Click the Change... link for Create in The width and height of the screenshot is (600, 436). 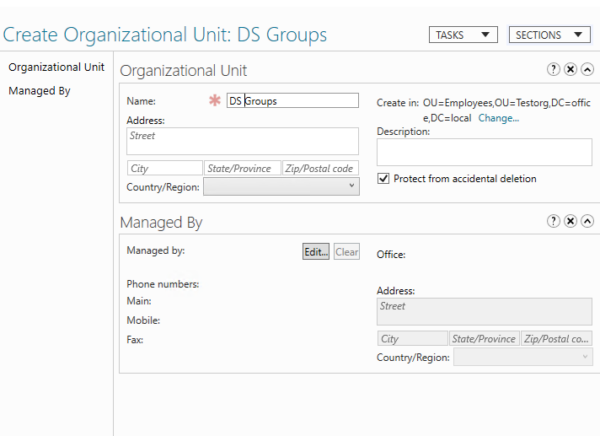(498, 118)
